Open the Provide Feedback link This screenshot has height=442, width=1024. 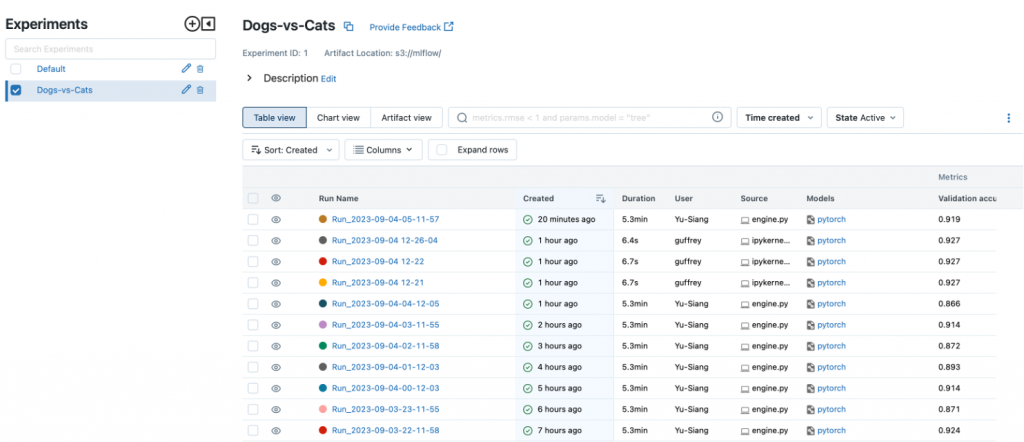tap(411, 27)
